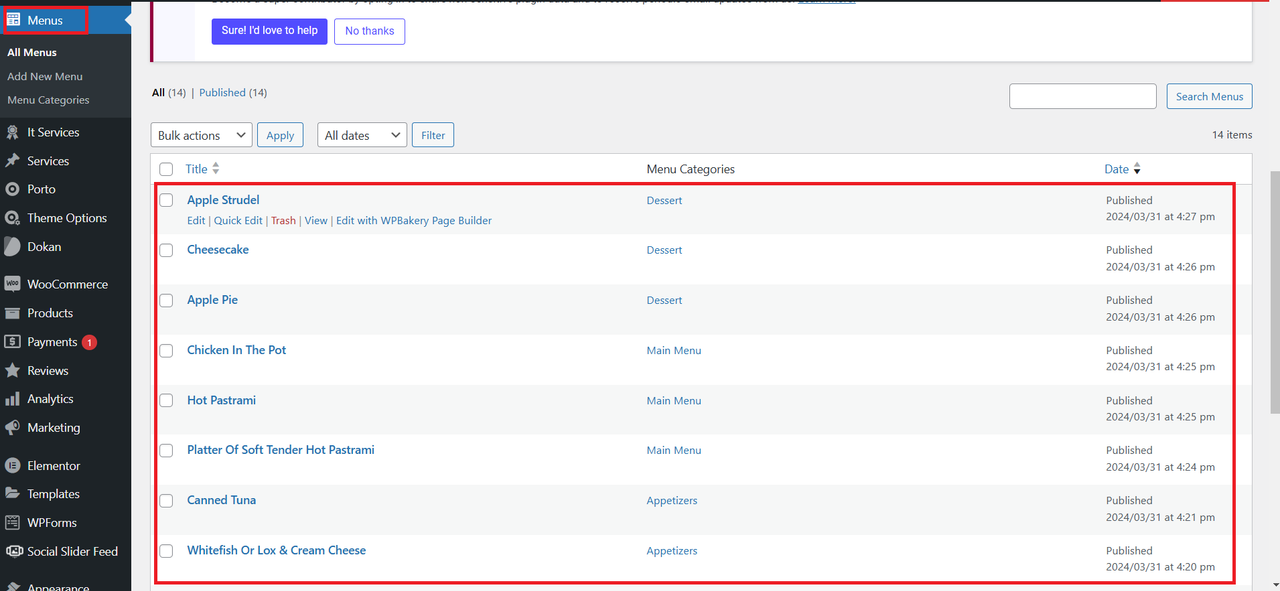Check the Apple Pie row checkbox
The image size is (1280, 591).
[x=166, y=300]
